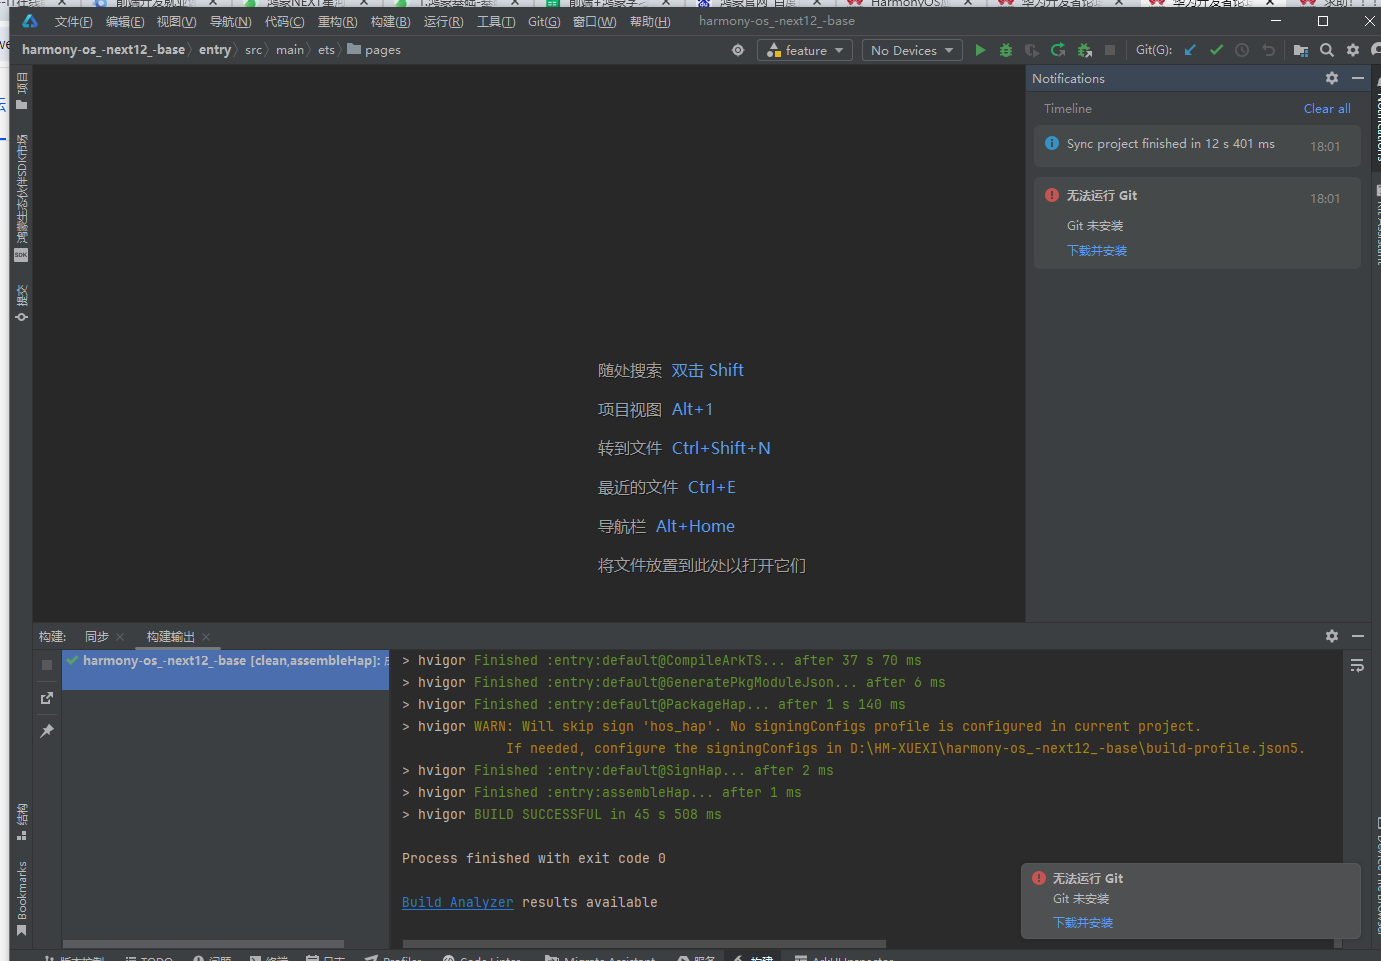Open the 编辑(E) menu

coord(125,22)
